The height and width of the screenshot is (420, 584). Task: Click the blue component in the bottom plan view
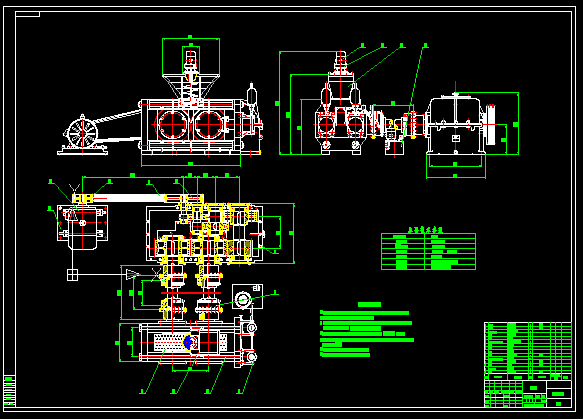[x=187, y=342]
